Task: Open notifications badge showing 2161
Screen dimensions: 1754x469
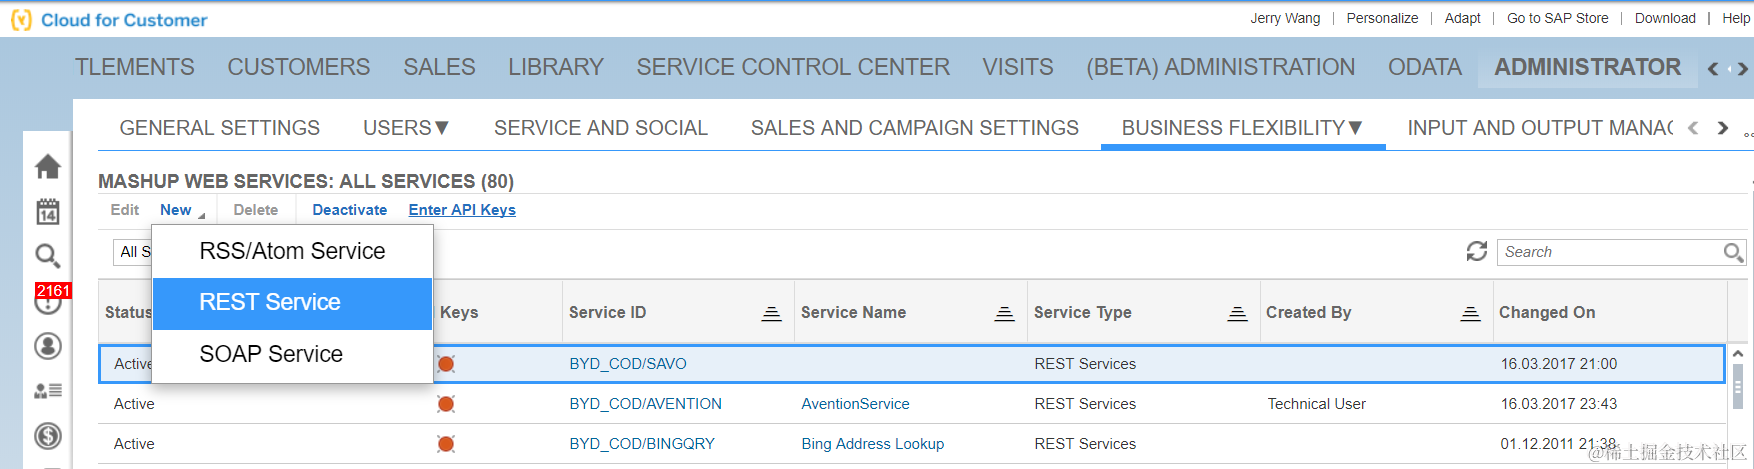Action: (x=53, y=291)
